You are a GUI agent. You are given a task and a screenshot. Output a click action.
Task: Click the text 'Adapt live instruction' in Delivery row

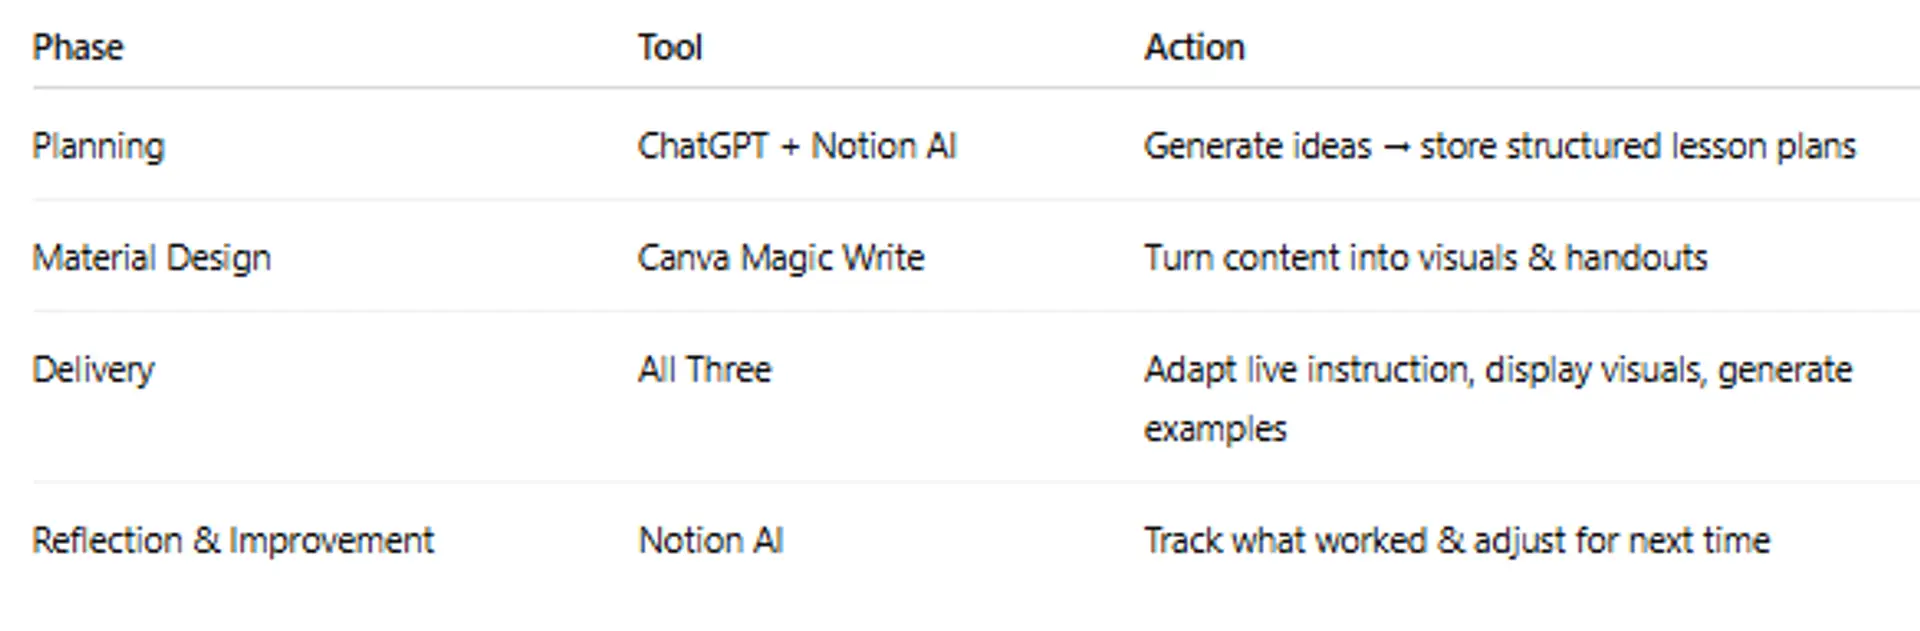(x=1308, y=370)
